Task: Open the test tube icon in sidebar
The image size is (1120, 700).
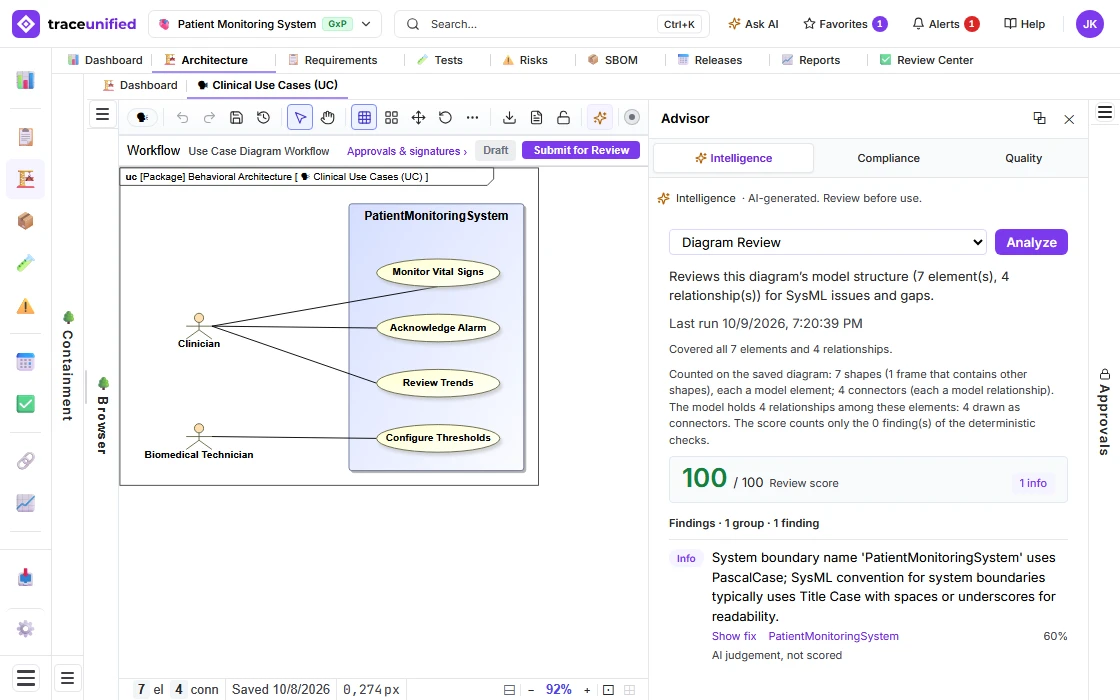Action: pos(26,264)
